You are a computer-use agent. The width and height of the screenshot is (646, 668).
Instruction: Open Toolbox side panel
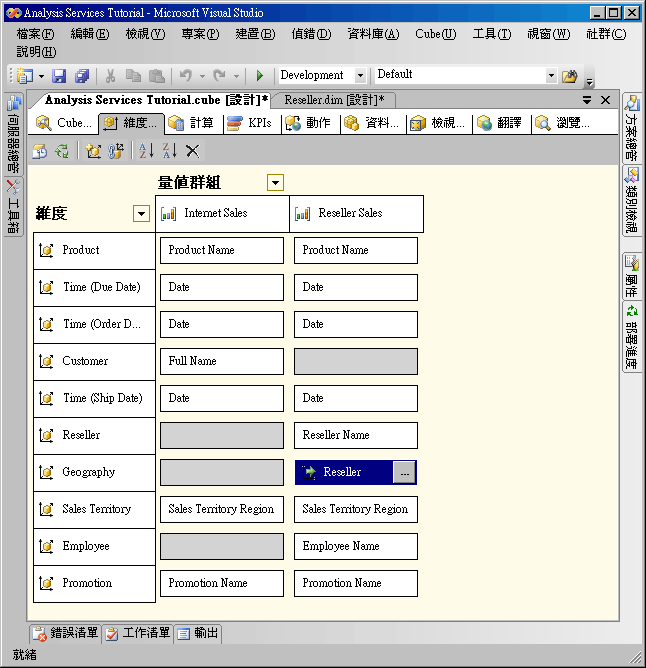point(14,207)
